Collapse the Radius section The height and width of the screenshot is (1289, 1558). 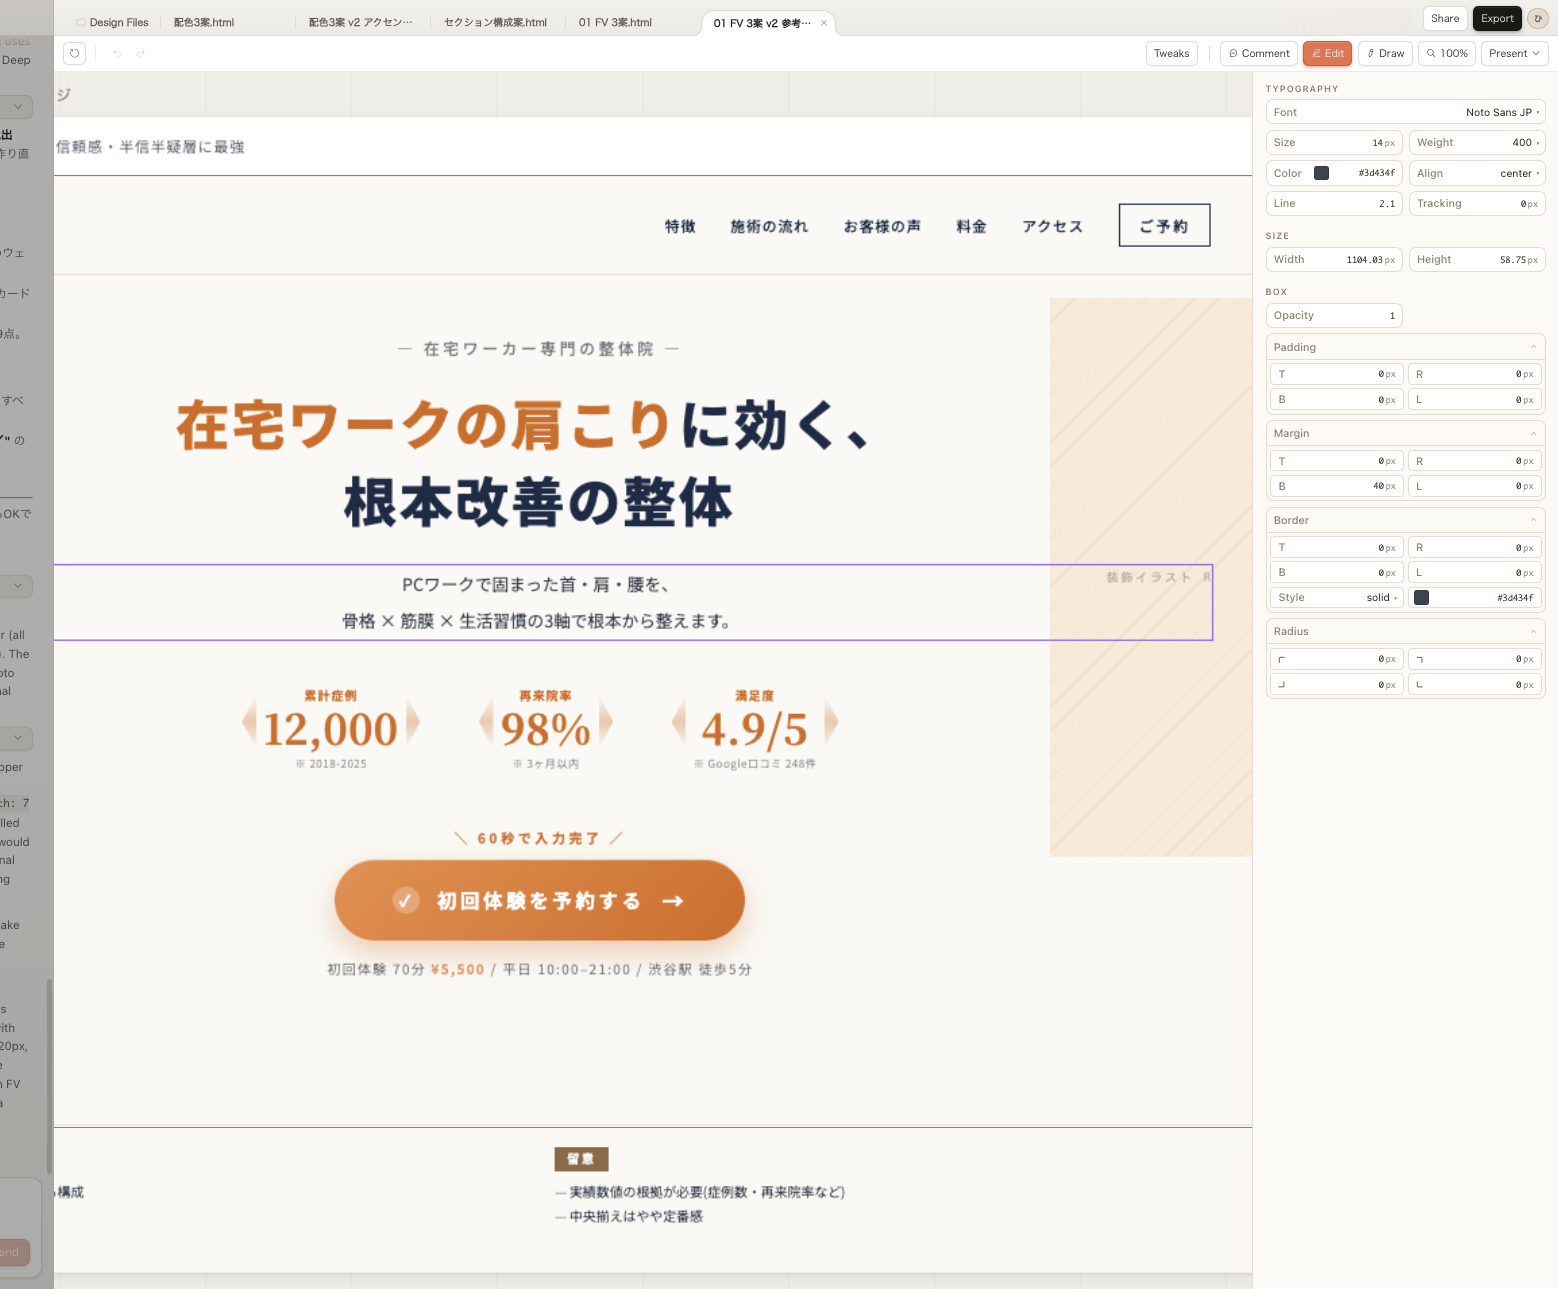1533,630
